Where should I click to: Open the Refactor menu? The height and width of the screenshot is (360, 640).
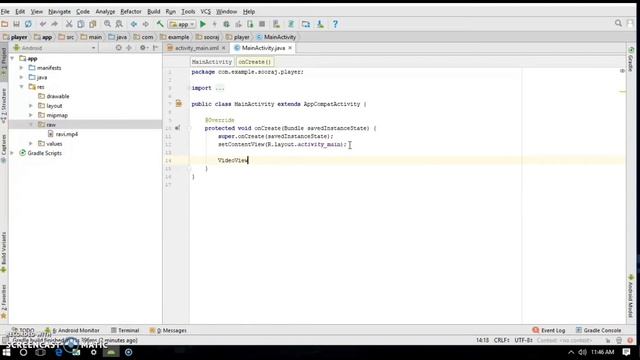point(131,11)
